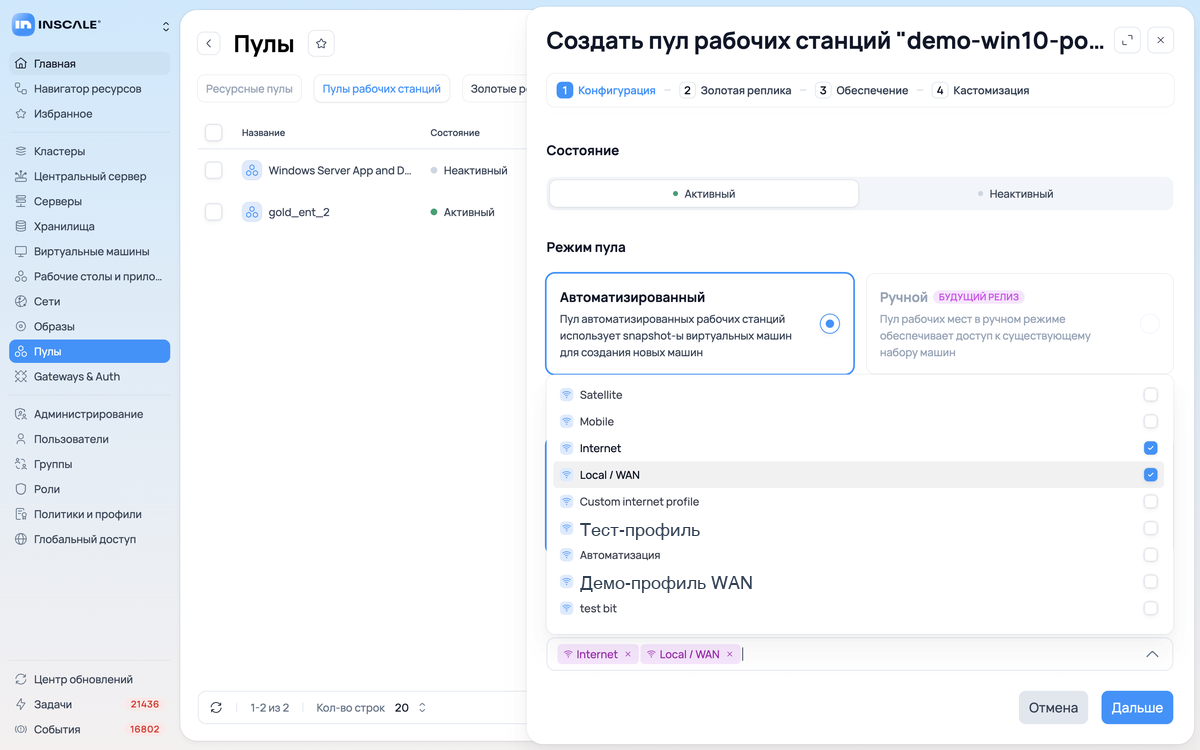Image resolution: width=1200 pixels, height=750 pixels.
Task: Open Группы sidebar icon
Action: [x=21, y=464]
